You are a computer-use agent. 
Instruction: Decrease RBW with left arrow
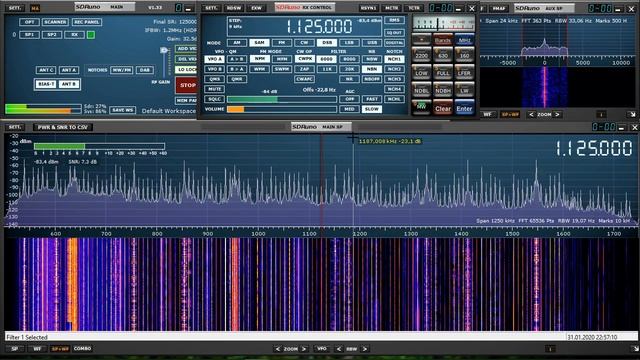point(339,349)
